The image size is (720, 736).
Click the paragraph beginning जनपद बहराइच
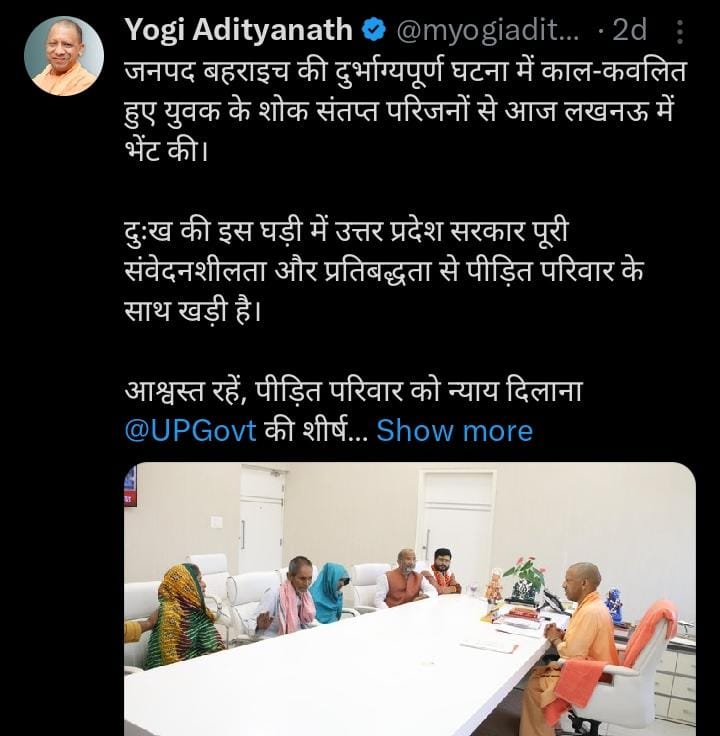pos(405,111)
